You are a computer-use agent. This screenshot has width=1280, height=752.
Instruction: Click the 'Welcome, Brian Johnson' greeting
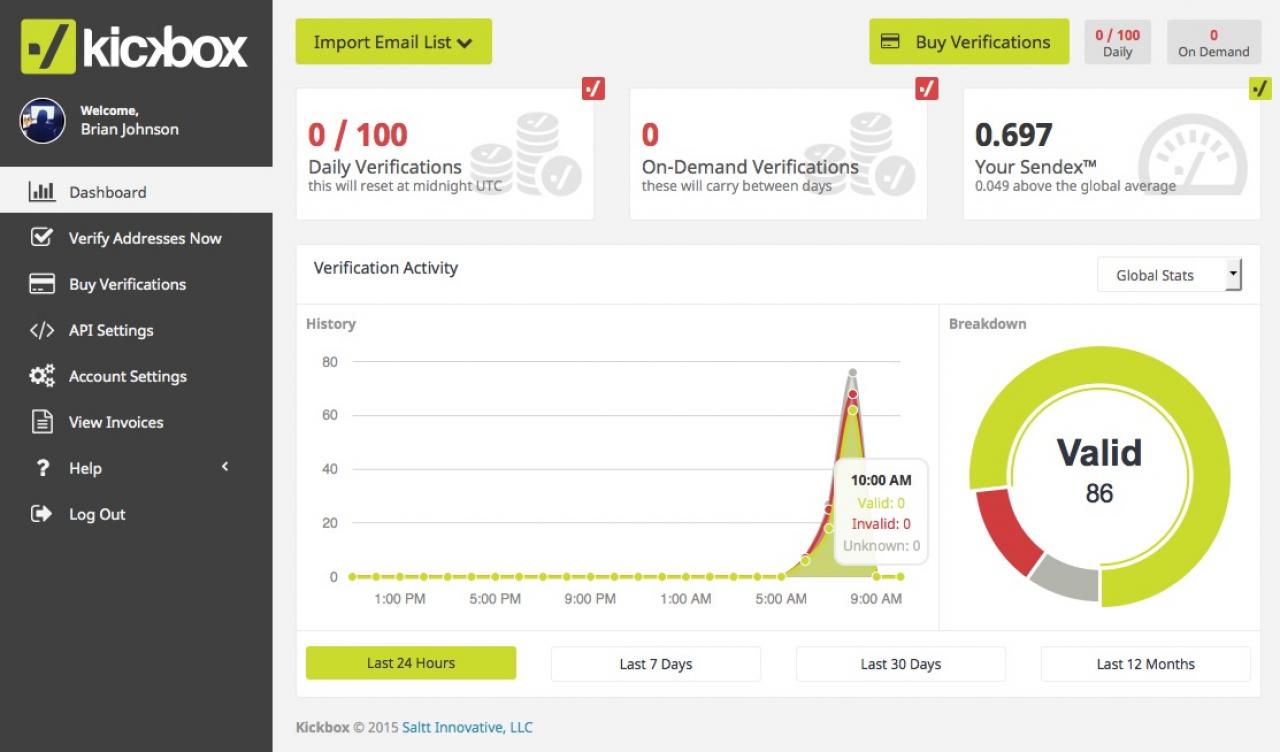(130, 120)
